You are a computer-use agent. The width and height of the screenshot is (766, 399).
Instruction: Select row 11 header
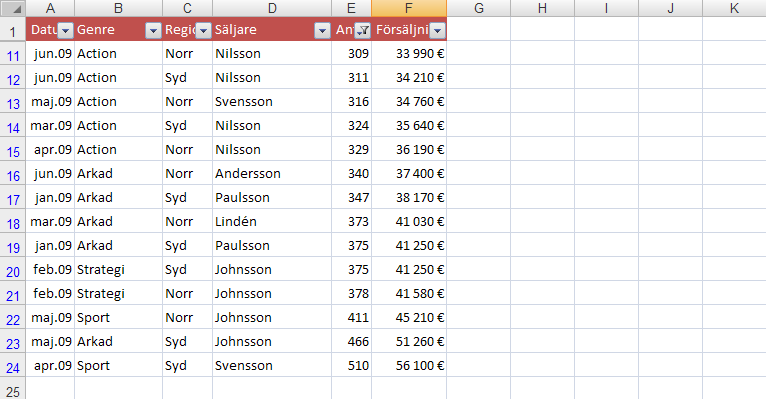[x=13, y=53]
